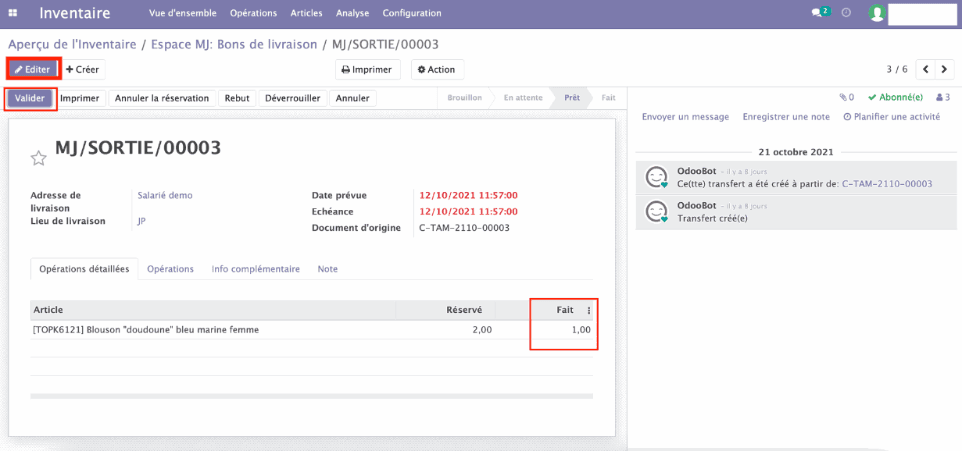962x451 pixels.
Task: Open the apps grid menu icon
Action: pyautogui.click(x=13, y=13)
